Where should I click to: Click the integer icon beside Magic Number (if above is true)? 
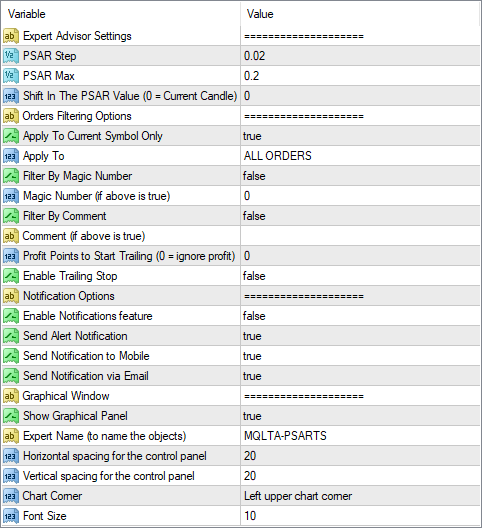click(11, 196)
